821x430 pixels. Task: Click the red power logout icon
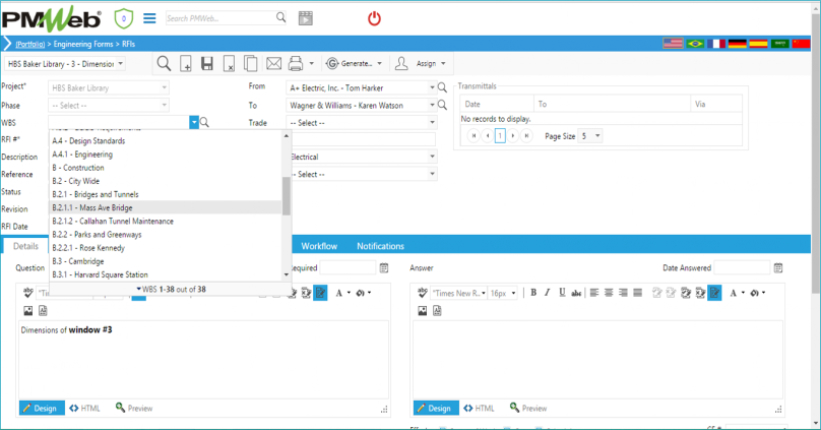point(374,17)
